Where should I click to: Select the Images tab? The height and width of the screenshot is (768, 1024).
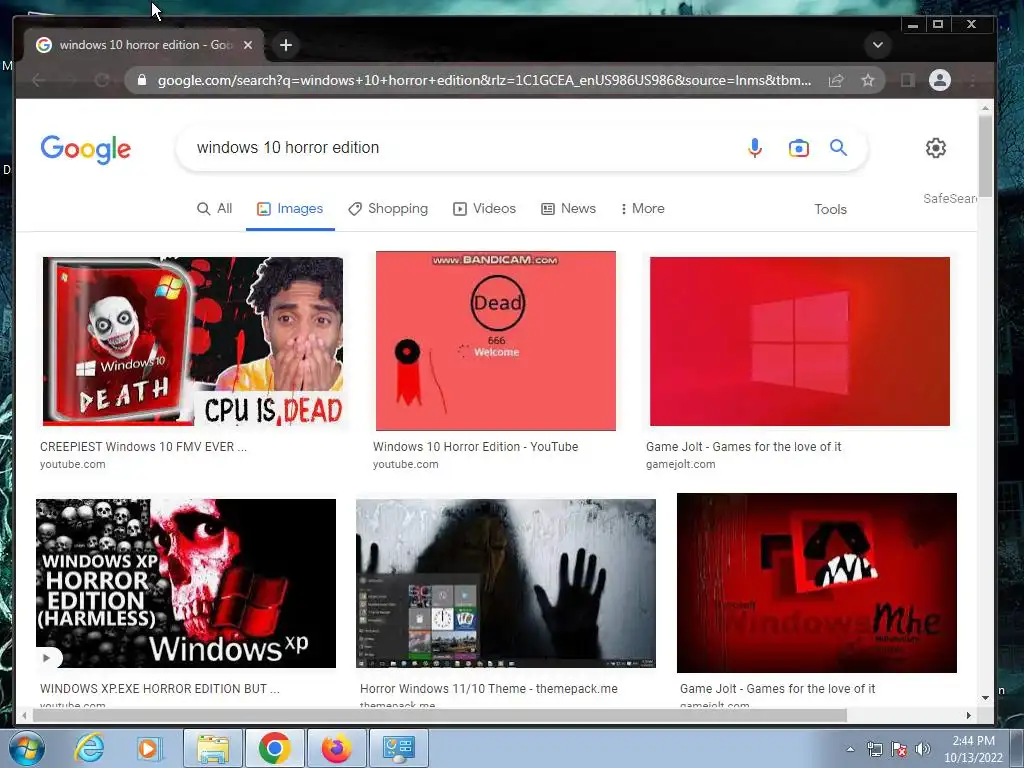(290, 208)
